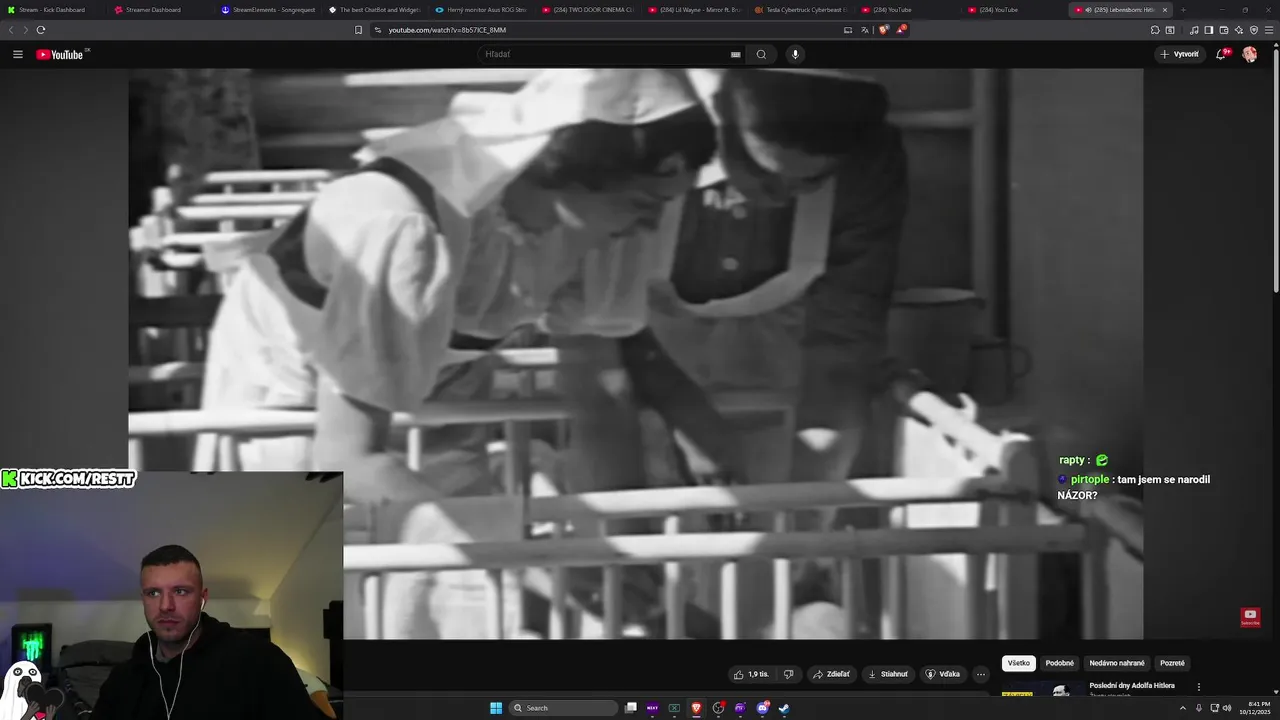Screen dimensions: 1280x720
Task: Like the video with the thumbs-up button
Action: click(x=751, y=674)
